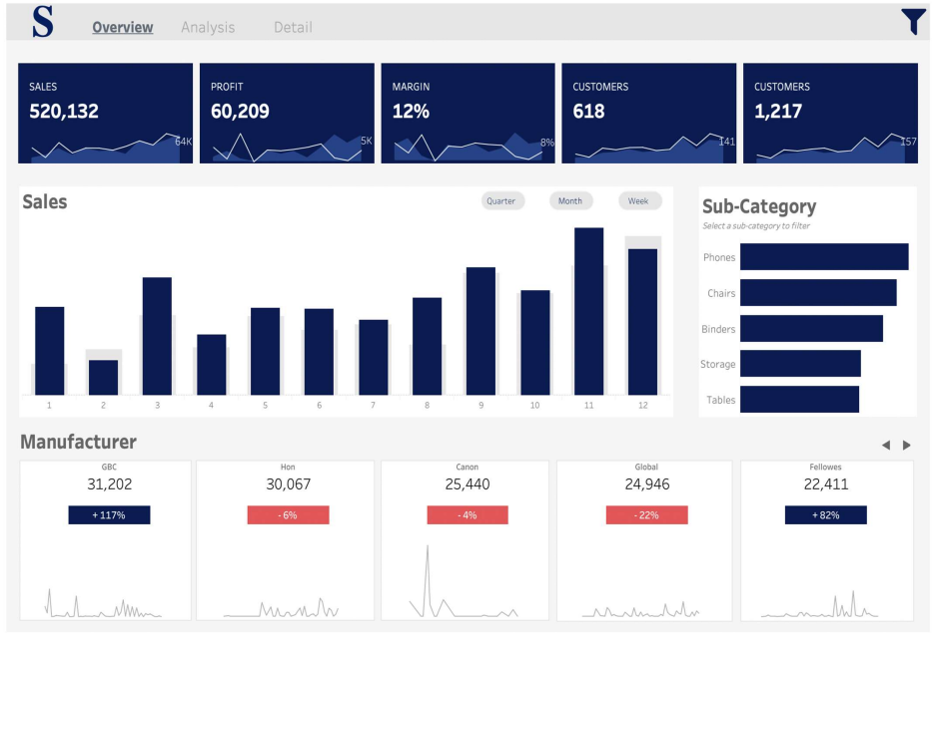Viewport: 936px width, 732px height.
Task: Open the Detail tab
Action: (x=293, y=27)
